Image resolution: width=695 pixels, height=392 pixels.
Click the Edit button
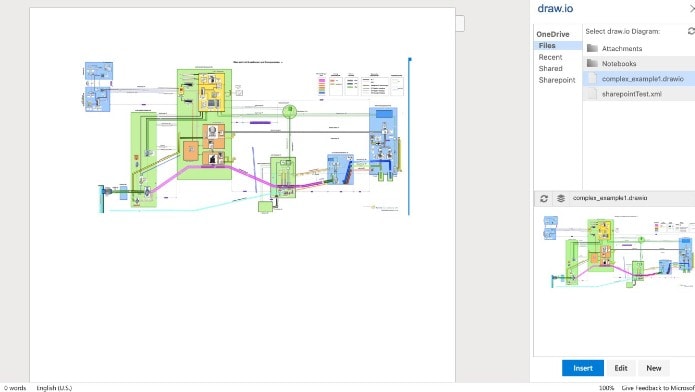(621, 368)
